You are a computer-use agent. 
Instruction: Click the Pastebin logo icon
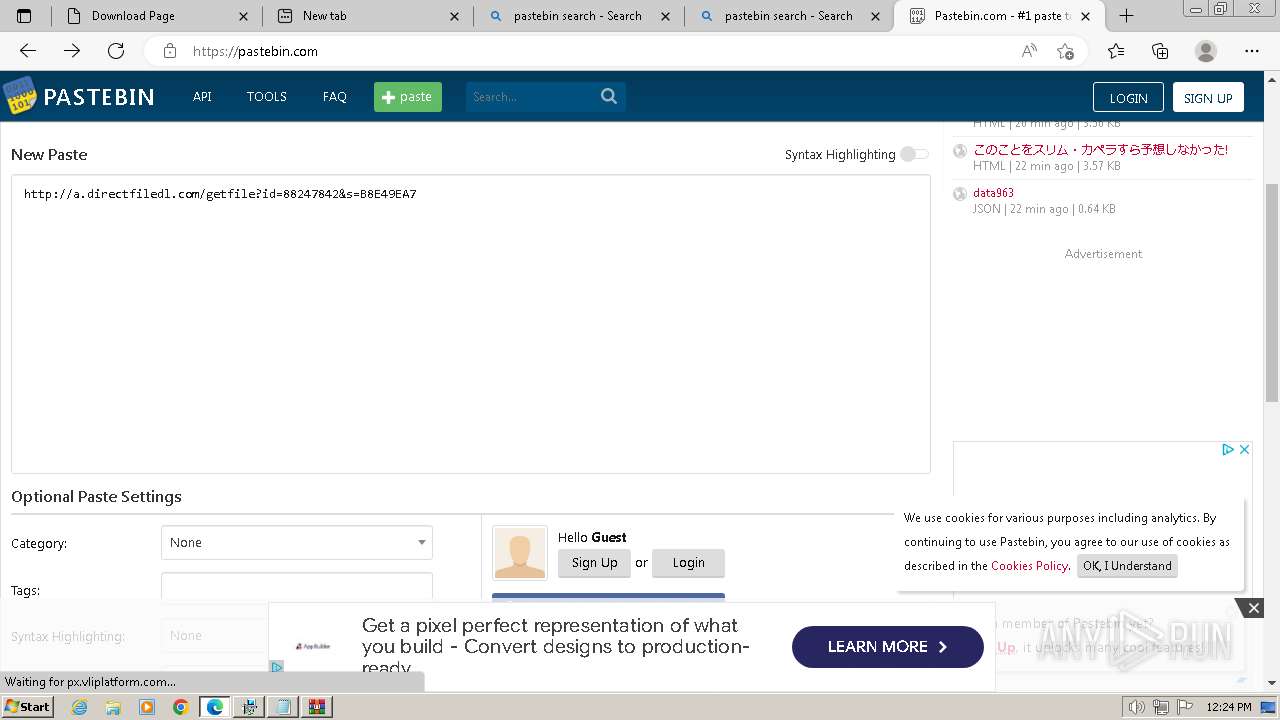click(x=20, y=96)
